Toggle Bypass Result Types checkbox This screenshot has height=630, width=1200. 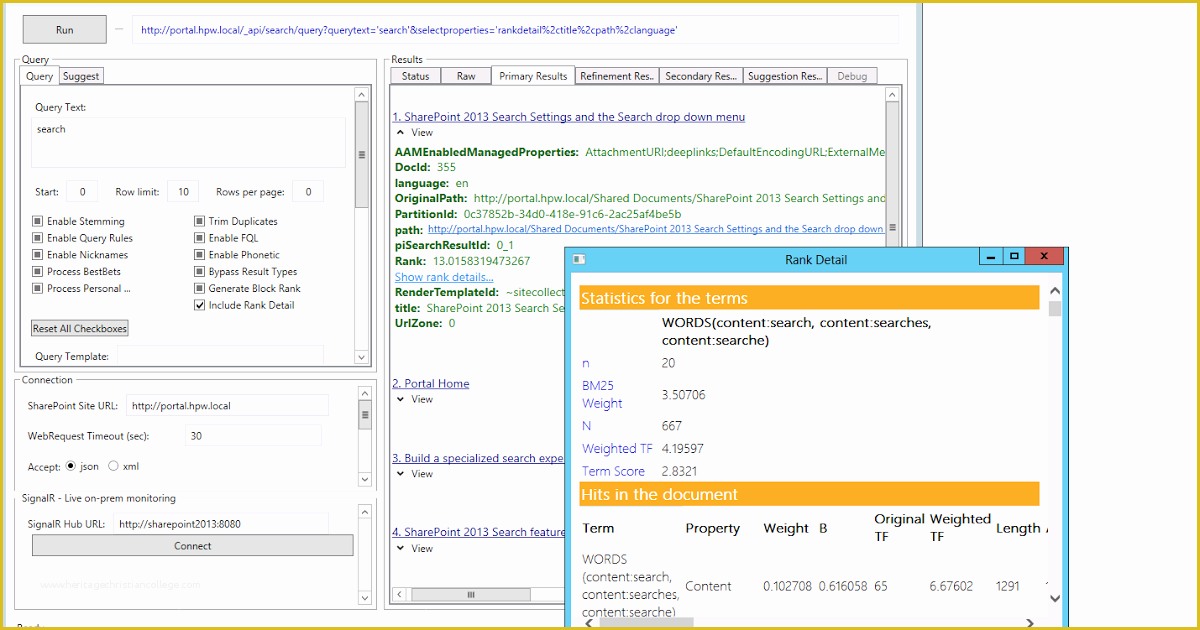pyautogui.click(x=200, y=271)
